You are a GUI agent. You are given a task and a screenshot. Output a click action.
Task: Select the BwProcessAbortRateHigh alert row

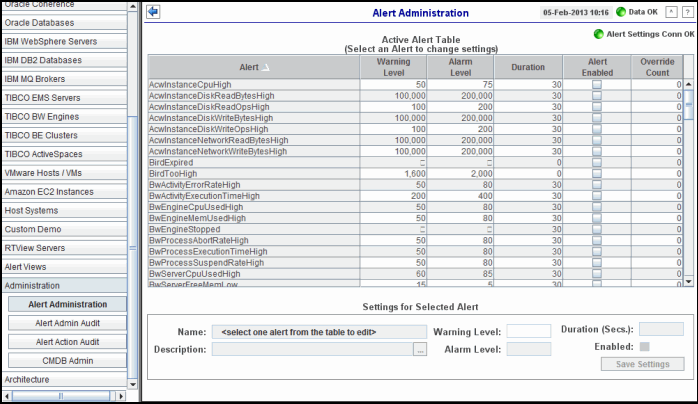[x=414, y=240]
